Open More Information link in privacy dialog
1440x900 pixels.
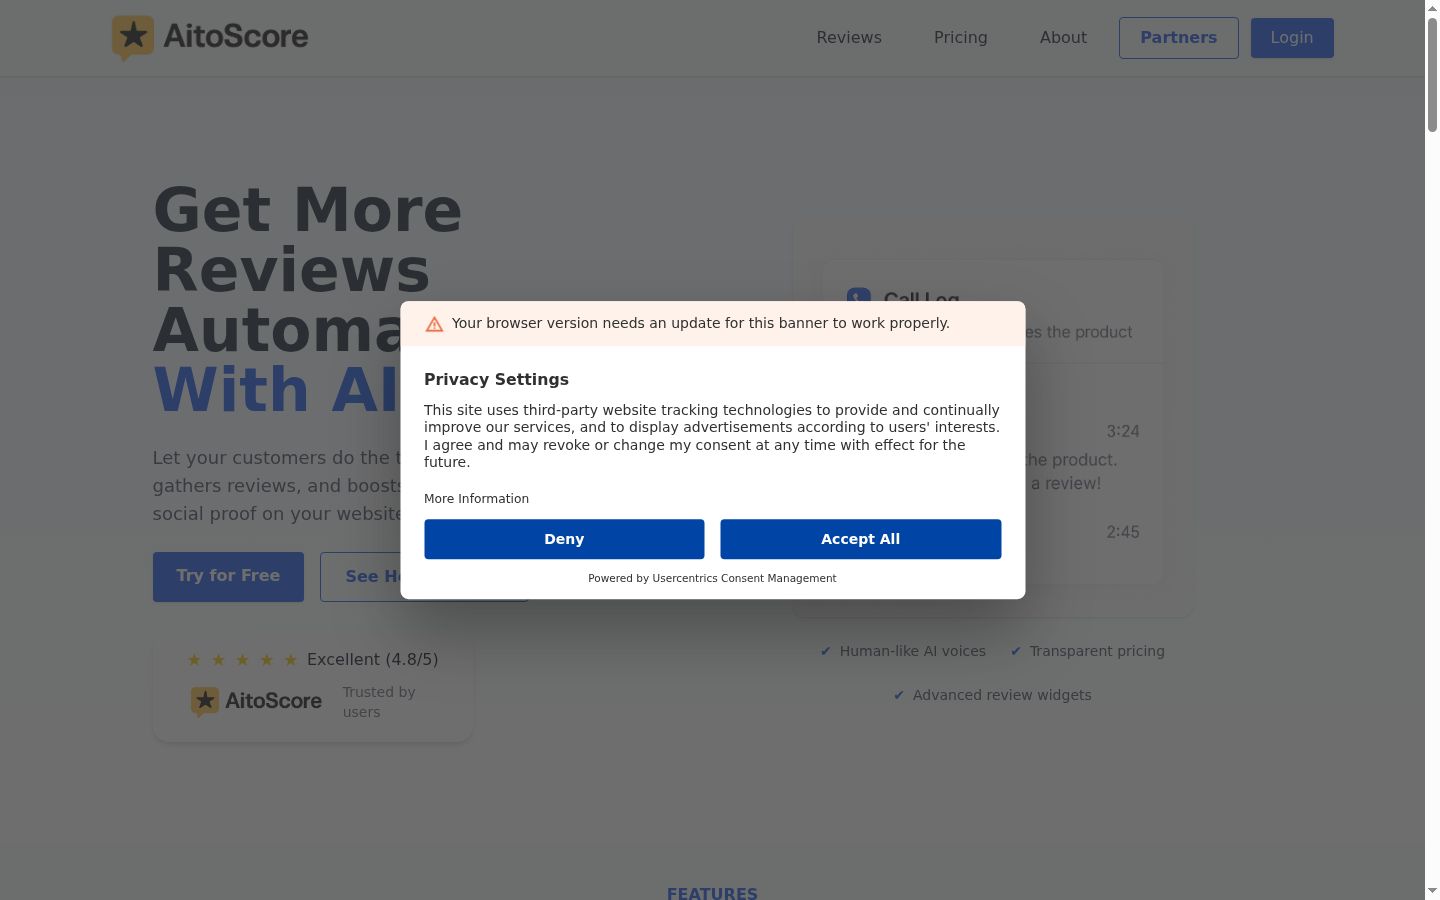[476, 499]
